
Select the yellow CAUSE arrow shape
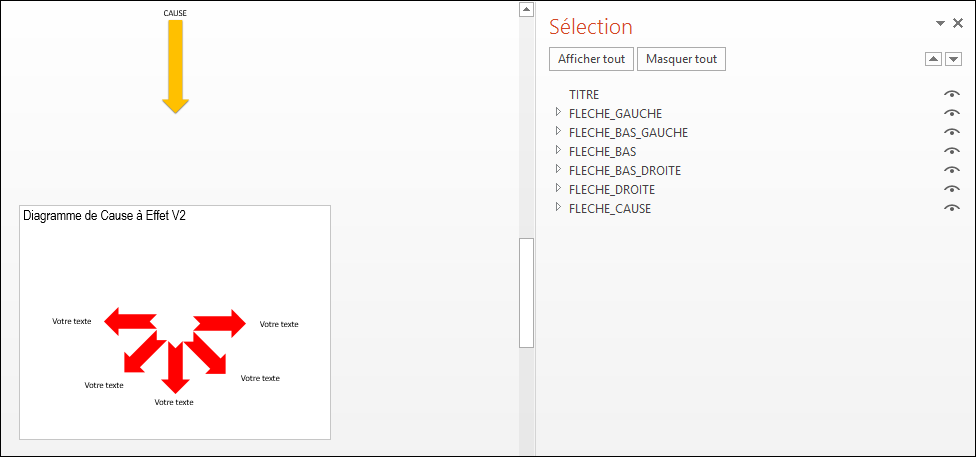click(176, 66)
